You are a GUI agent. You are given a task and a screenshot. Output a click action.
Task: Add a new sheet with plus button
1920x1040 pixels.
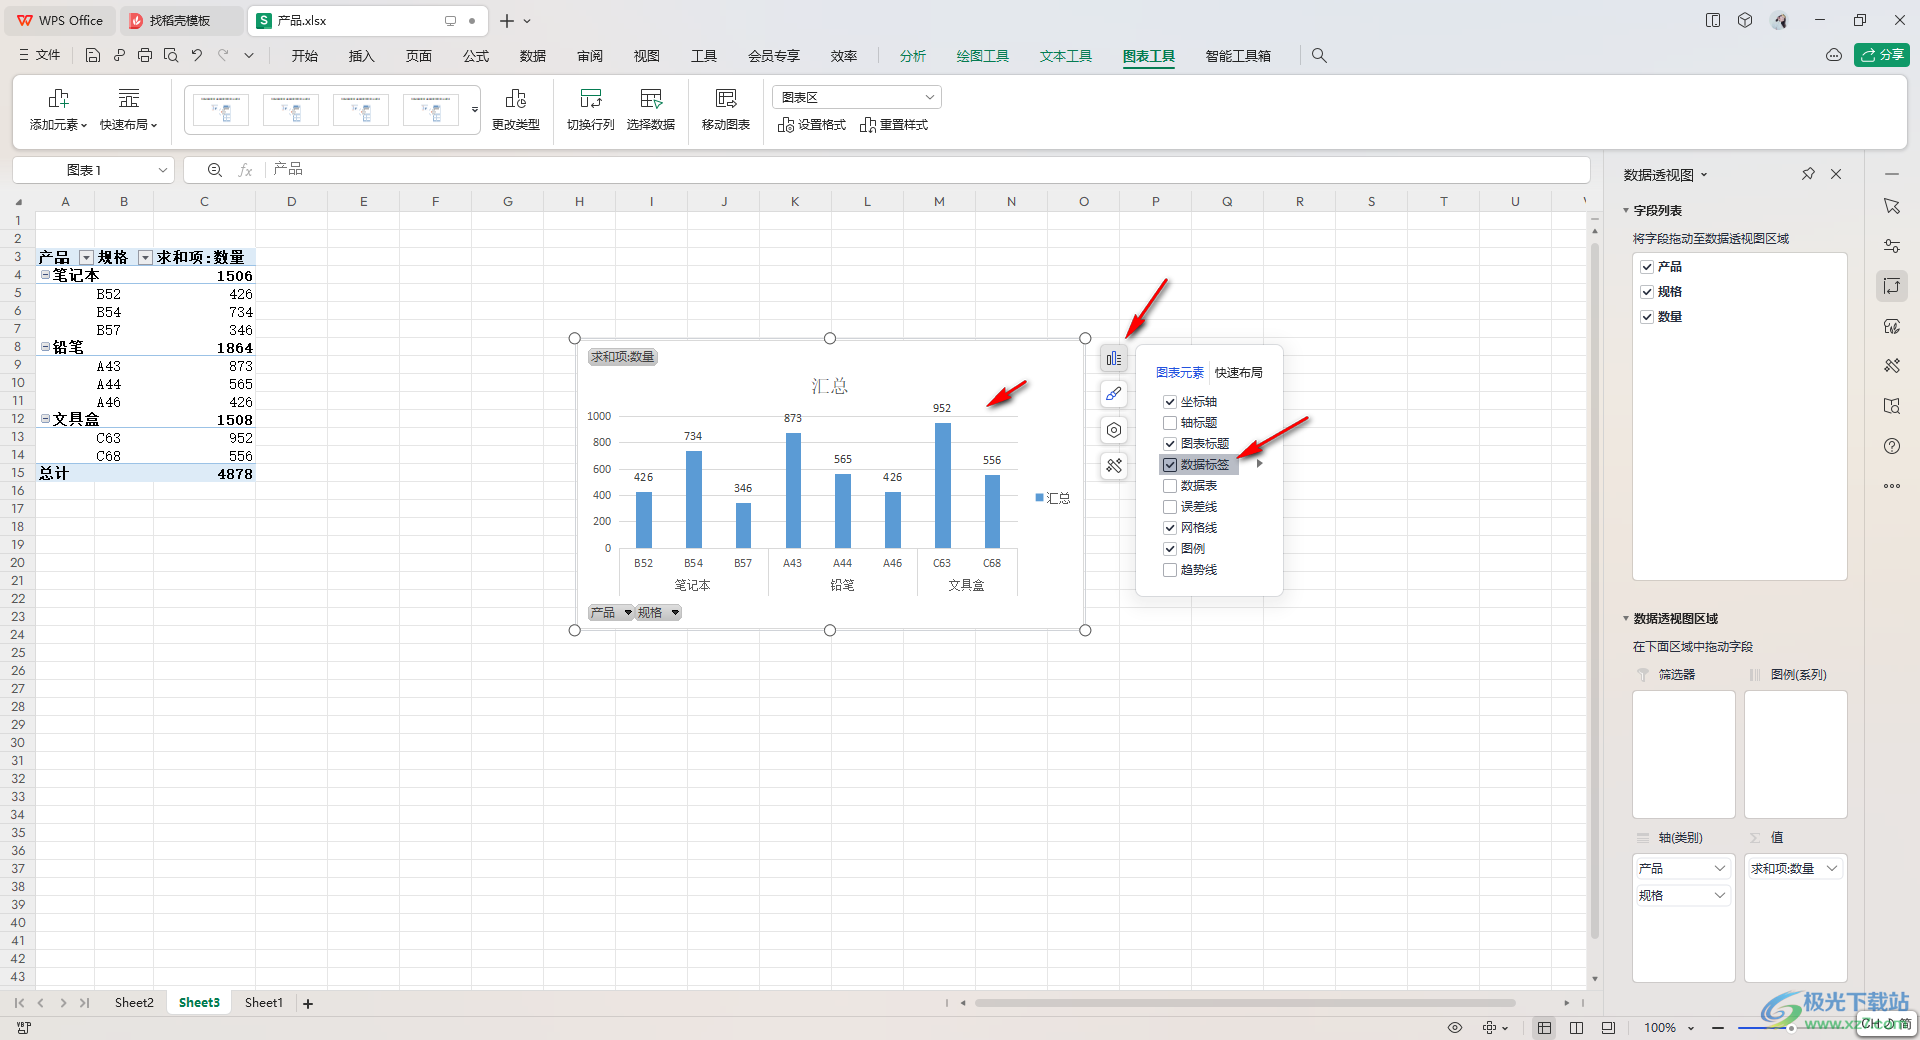(308, 1004)
